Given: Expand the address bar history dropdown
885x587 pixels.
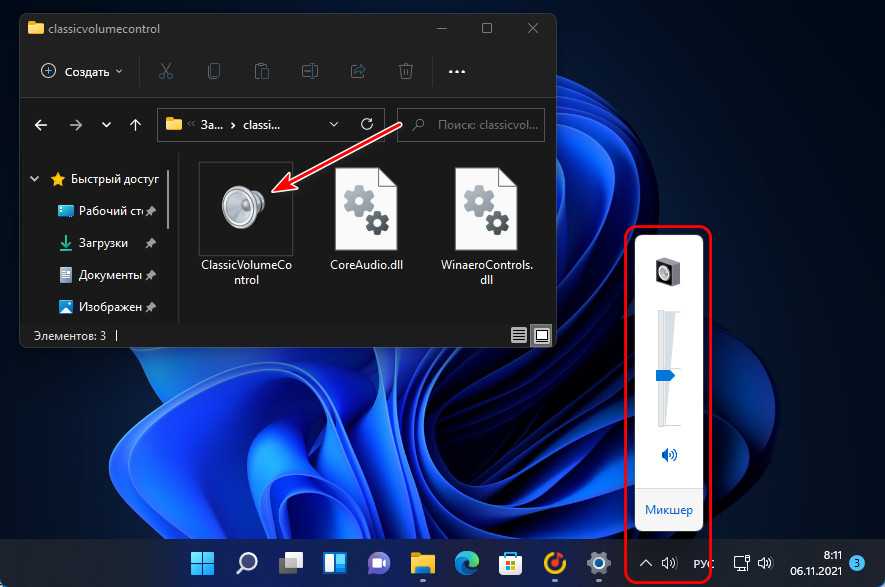Looking at the screenshot, I should point(334,125).
